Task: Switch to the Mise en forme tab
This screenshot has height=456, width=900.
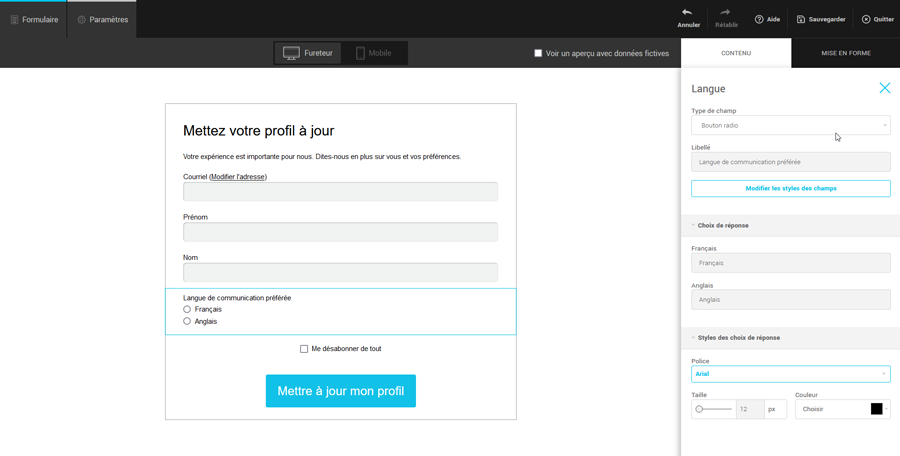Action: pyautogui.click(x=845, y=53)
